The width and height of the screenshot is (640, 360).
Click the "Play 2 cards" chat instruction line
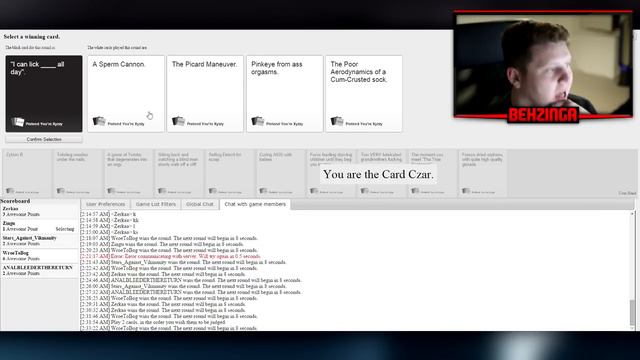[x=153, y=322]
